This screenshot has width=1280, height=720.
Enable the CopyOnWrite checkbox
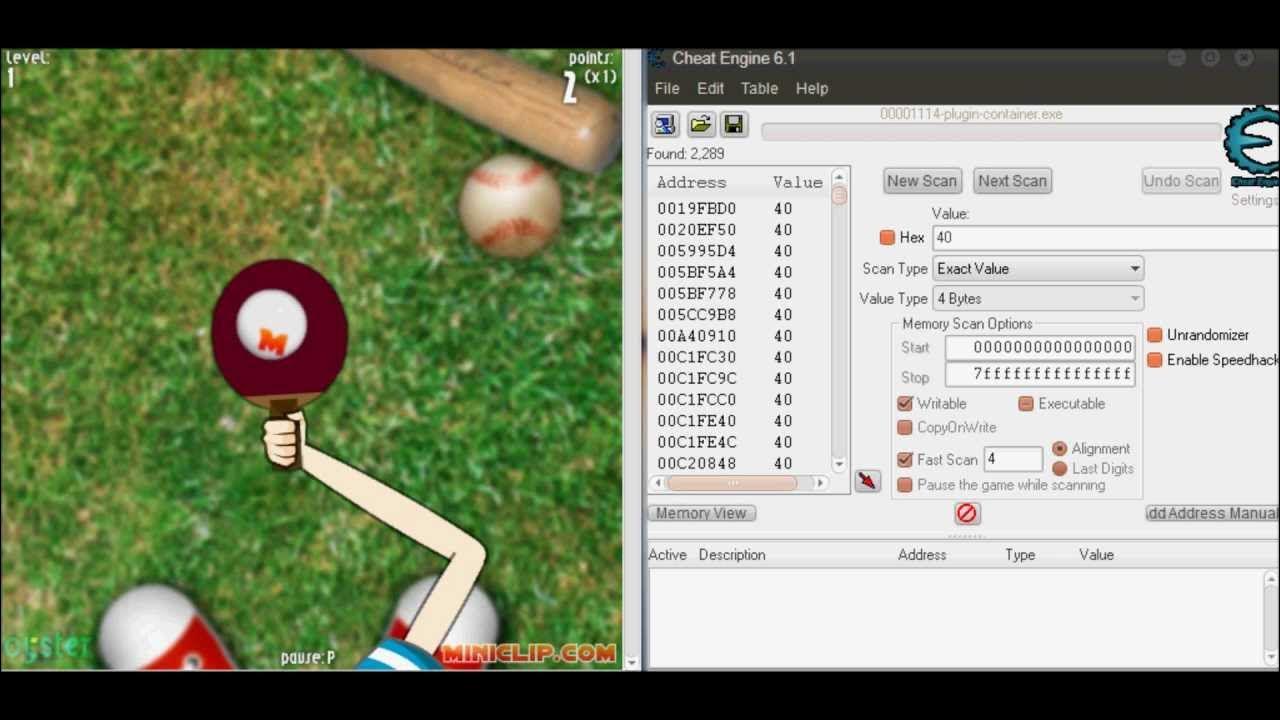click(905, 427)
